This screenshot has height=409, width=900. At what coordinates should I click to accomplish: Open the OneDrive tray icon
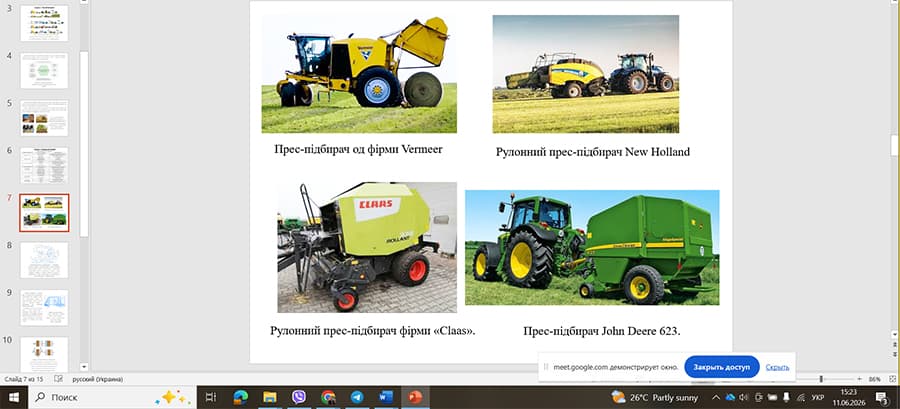(x=730, y=397)
